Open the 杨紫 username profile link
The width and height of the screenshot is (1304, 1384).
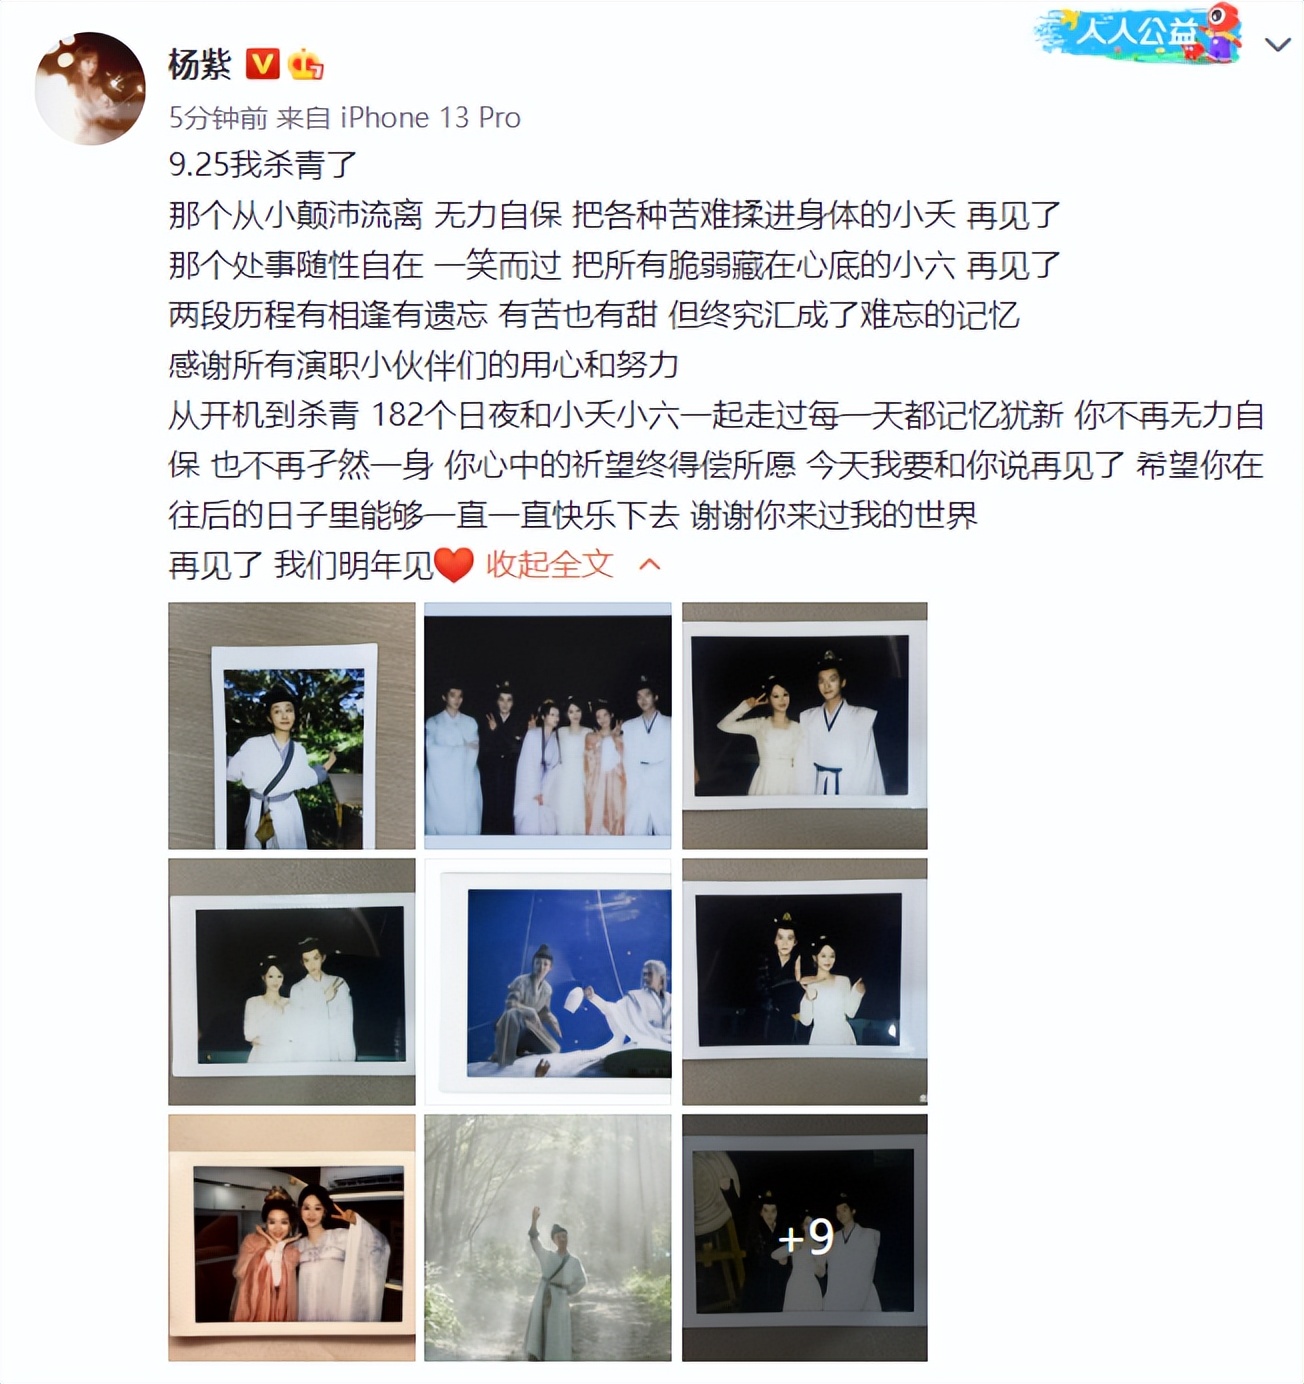point(200,65)
